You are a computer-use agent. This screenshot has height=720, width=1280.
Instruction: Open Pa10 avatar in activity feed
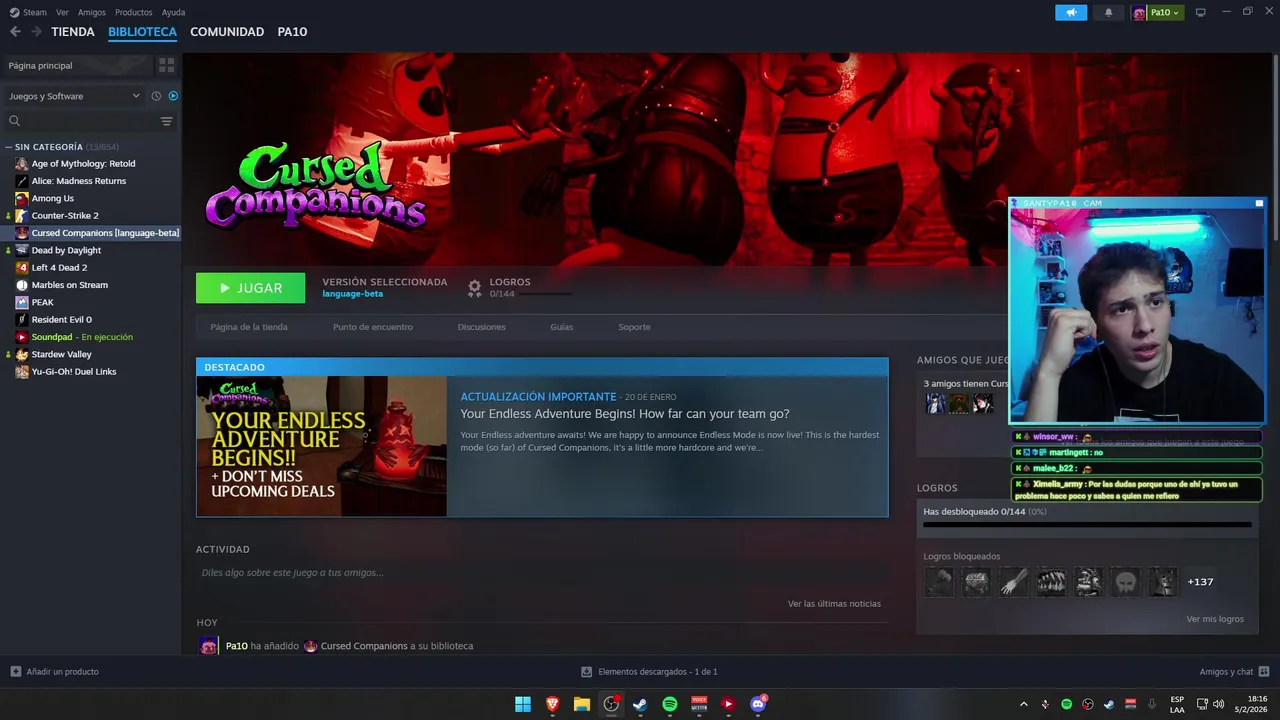[208, 646]
